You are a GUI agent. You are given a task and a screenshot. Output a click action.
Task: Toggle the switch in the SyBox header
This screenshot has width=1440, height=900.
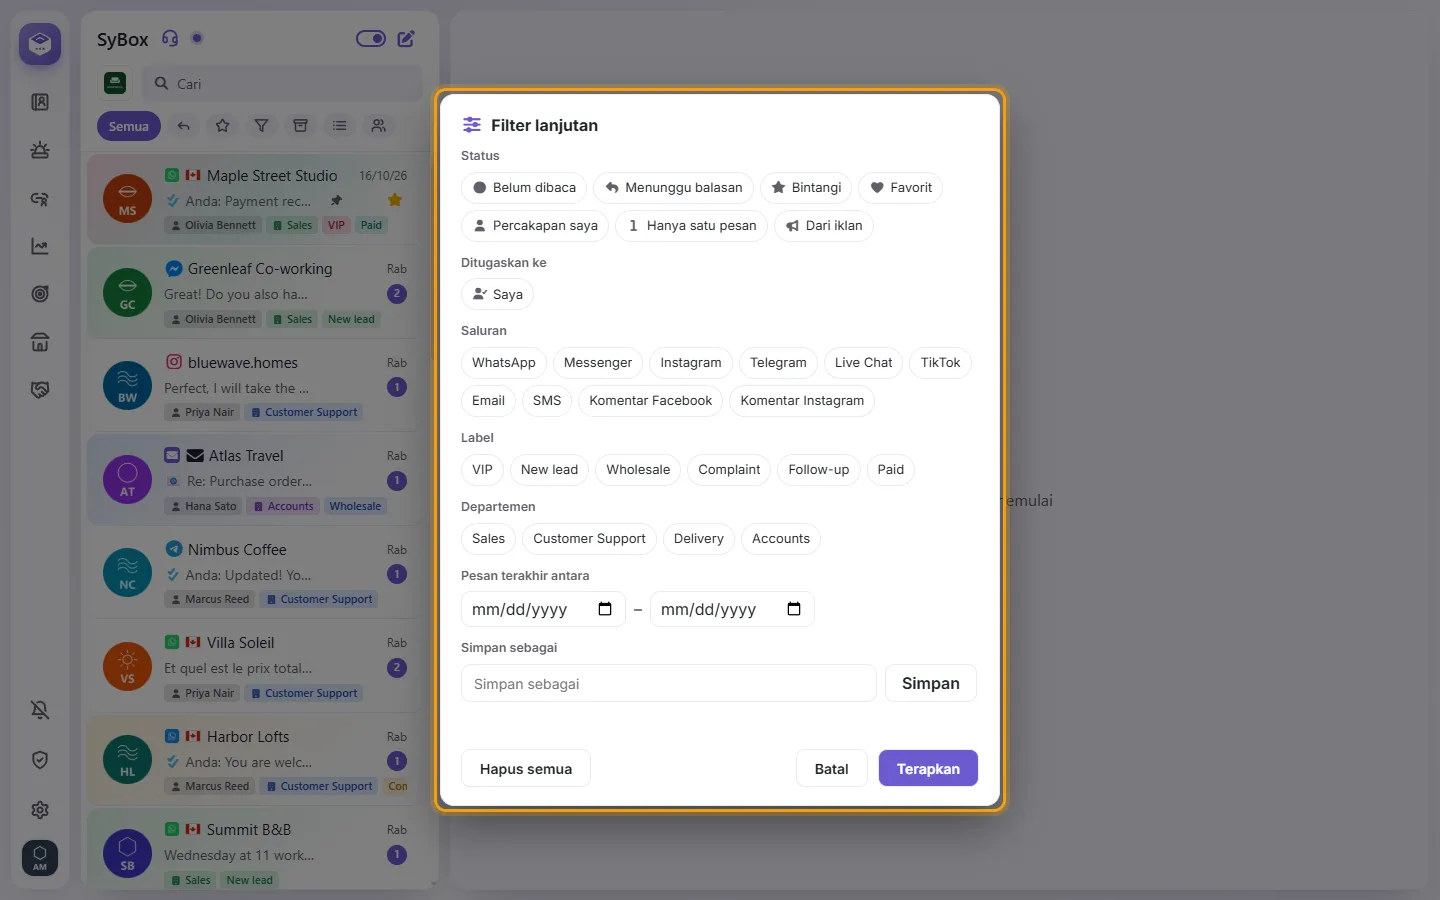pyautogui.click(x=371, y=39)
